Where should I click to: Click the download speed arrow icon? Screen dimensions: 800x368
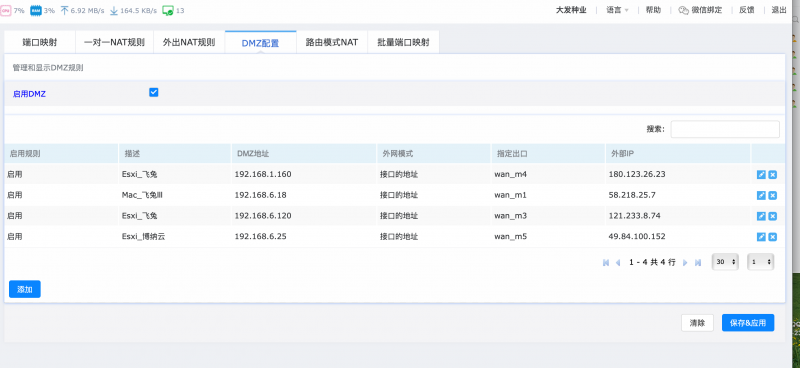pyautogui.click(x=114, y=10)
